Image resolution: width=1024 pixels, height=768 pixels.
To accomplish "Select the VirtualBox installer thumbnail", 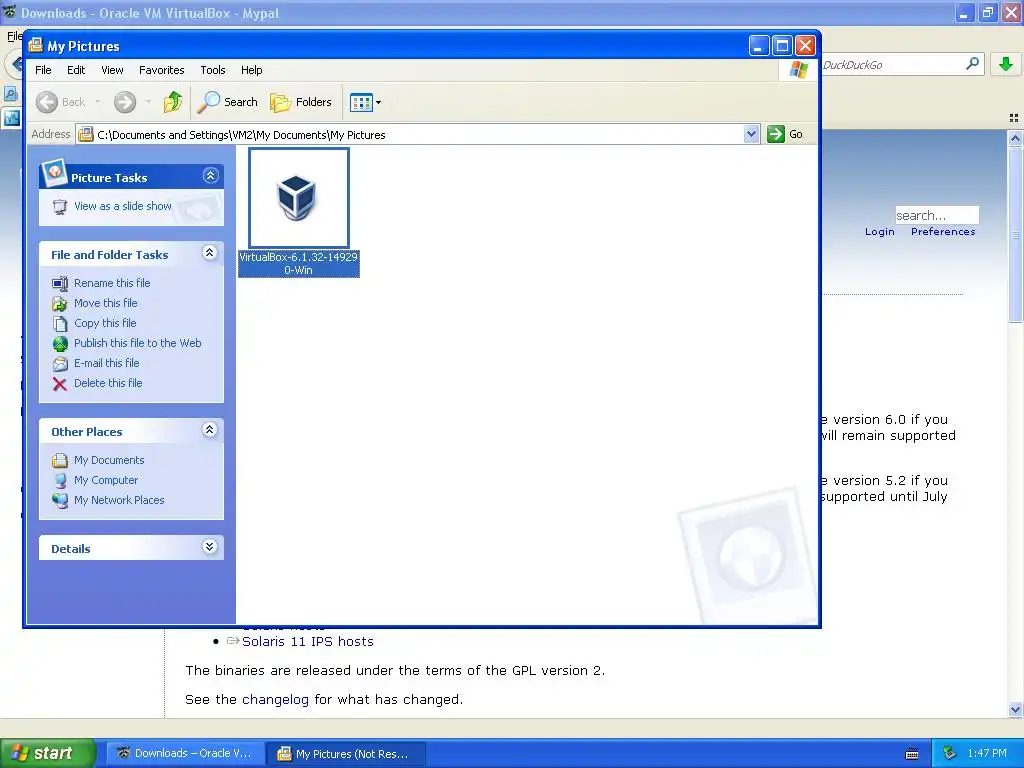I will tap(298, 198).
